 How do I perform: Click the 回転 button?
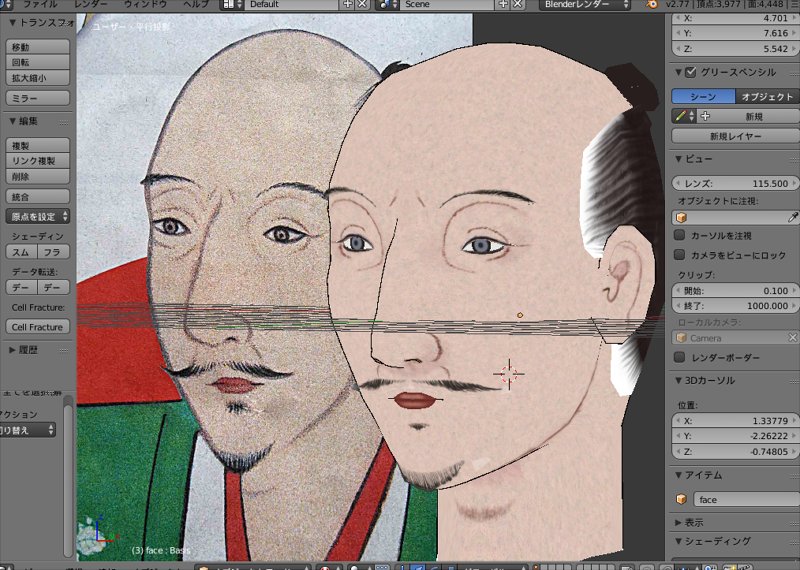[38, 62]
